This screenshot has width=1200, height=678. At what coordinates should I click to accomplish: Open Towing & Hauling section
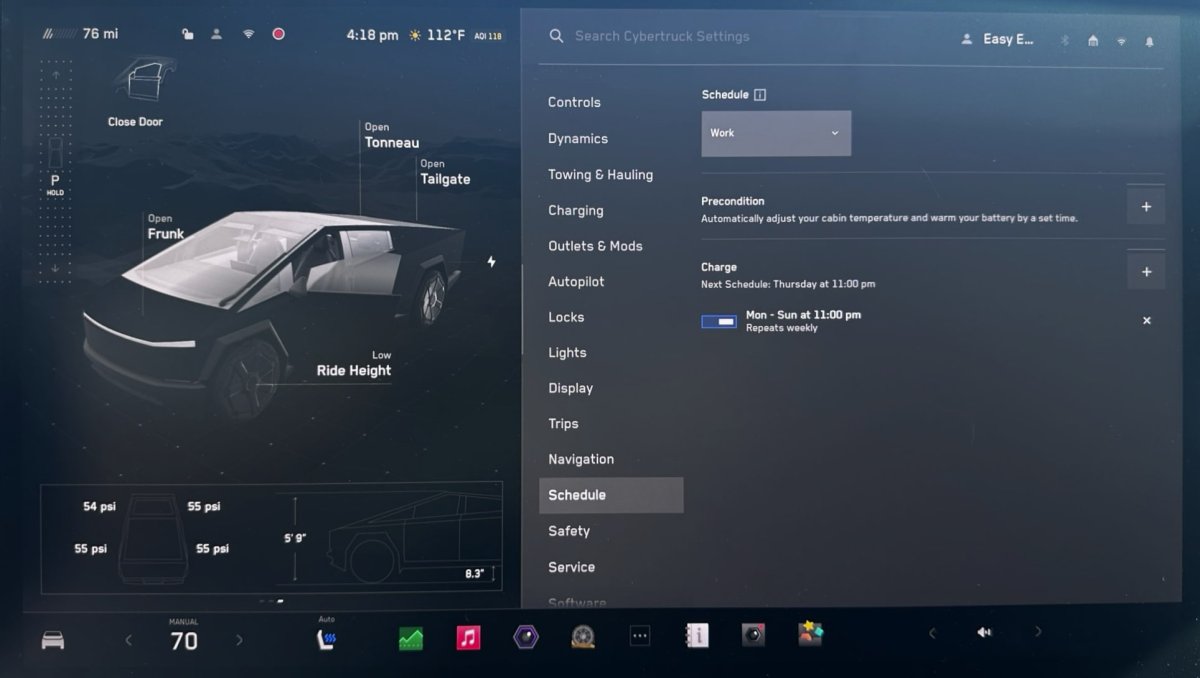(x=600, y=174)
